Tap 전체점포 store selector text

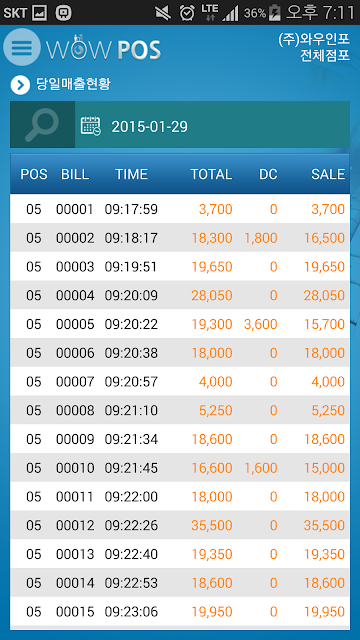325,56
